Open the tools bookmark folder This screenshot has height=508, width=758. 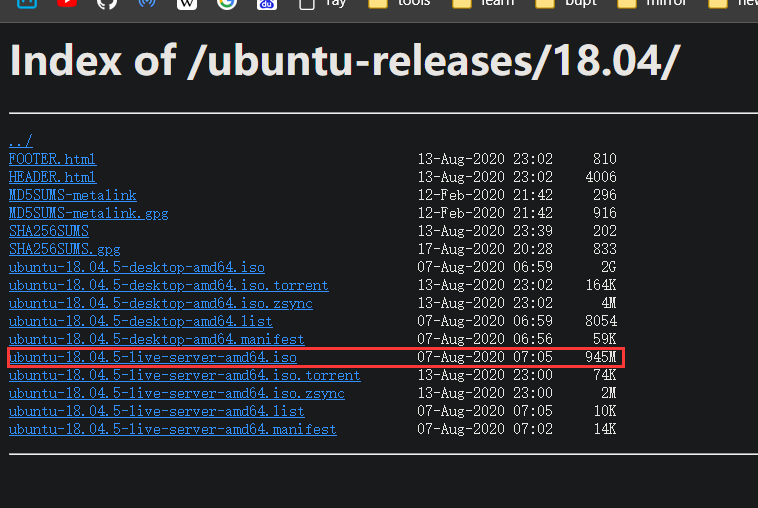tap(399, 3)
